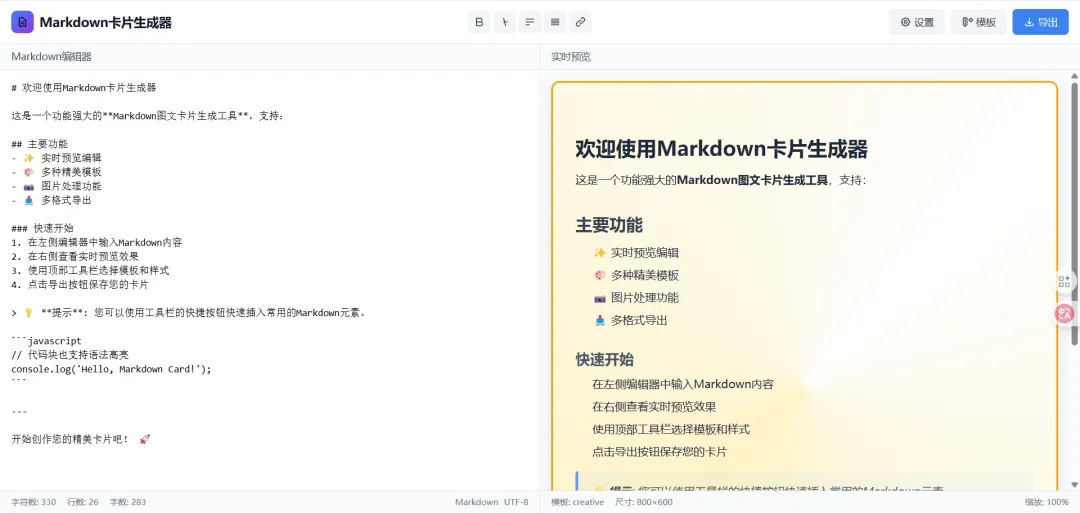Click '点击导出按钮保存您的卡片' in the preview
Screen dimensions: 1080x513
(659, 452)
